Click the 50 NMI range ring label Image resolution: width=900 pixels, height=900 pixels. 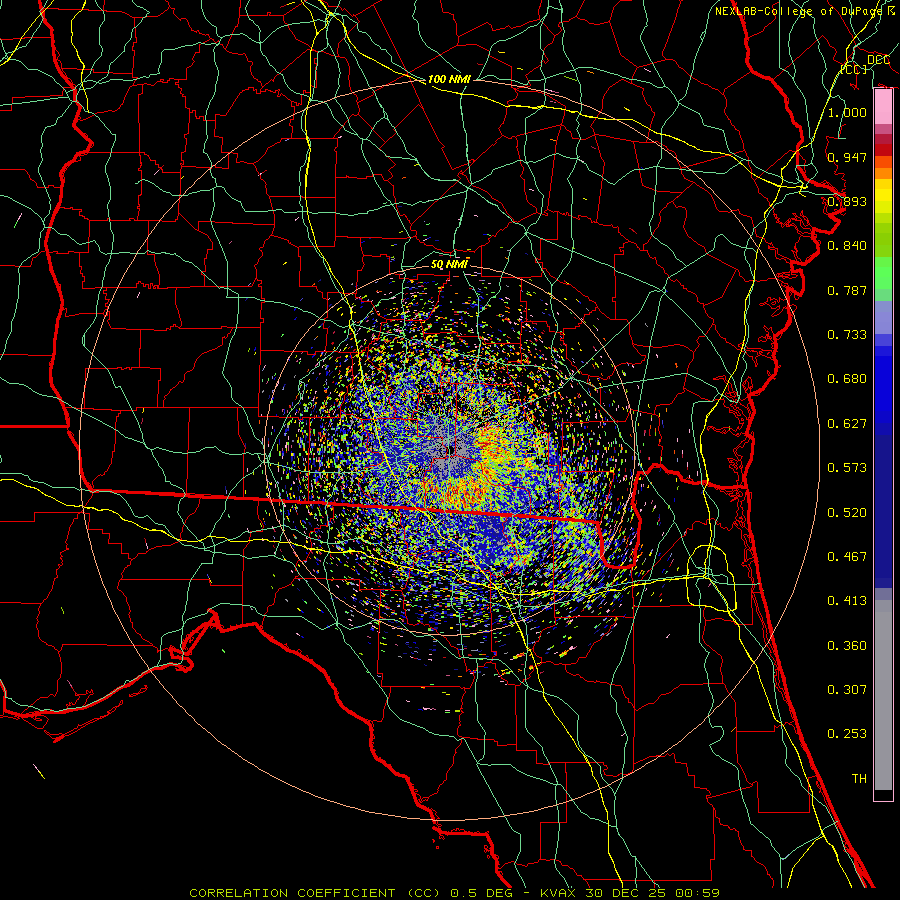[449, 264]
